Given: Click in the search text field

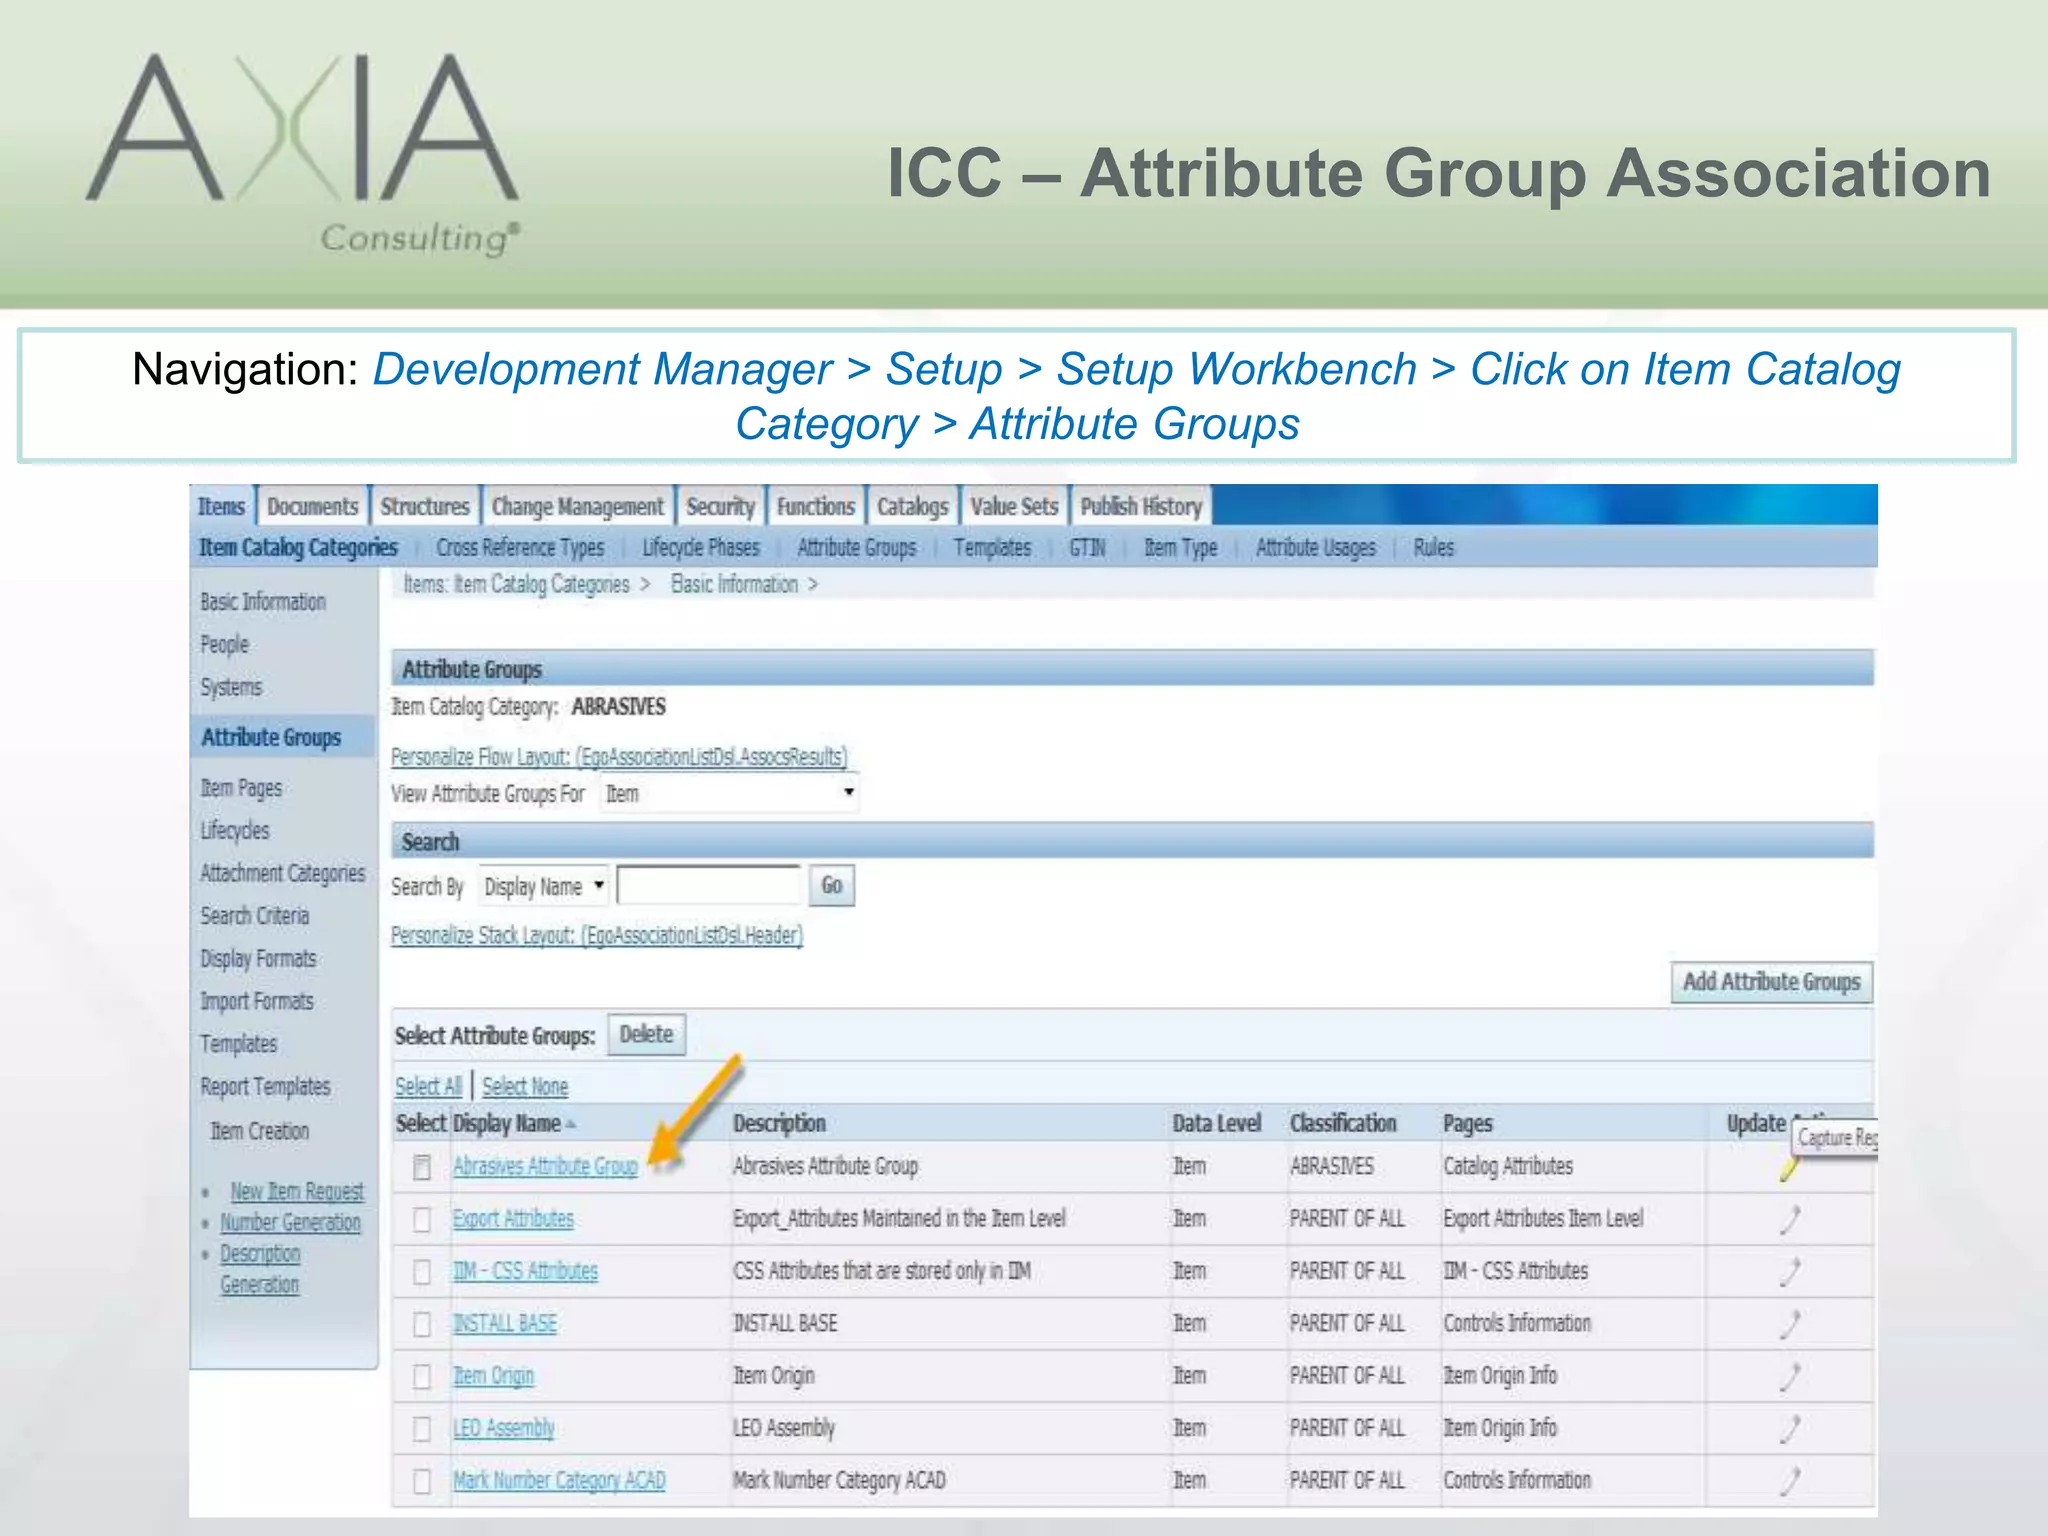Looking at the screenshot, I should [x=710, y=886].
